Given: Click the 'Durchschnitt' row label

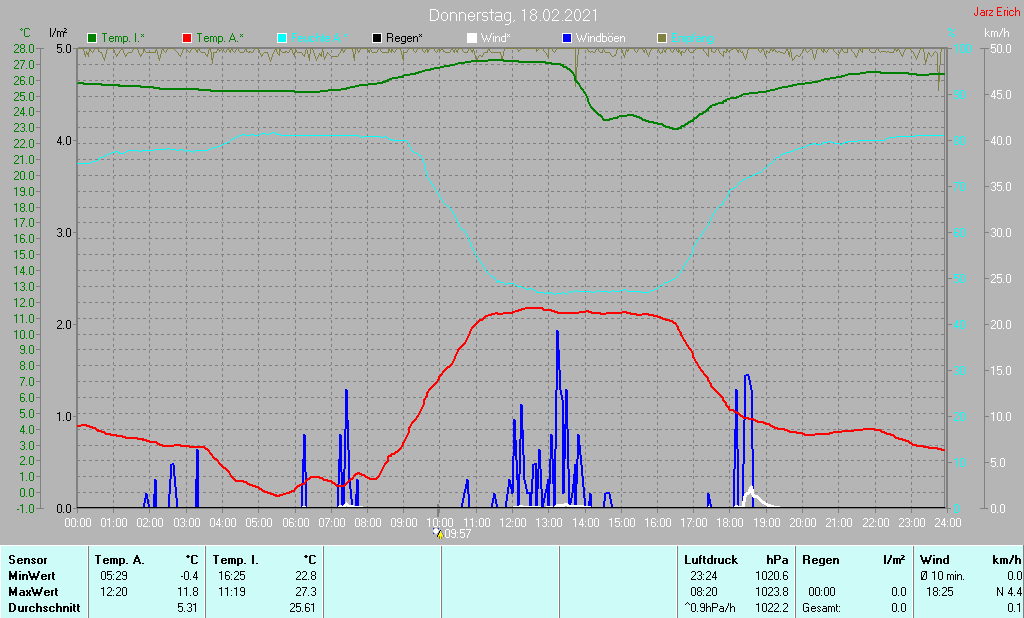Looking at the screenshot, I should [44, 608].
